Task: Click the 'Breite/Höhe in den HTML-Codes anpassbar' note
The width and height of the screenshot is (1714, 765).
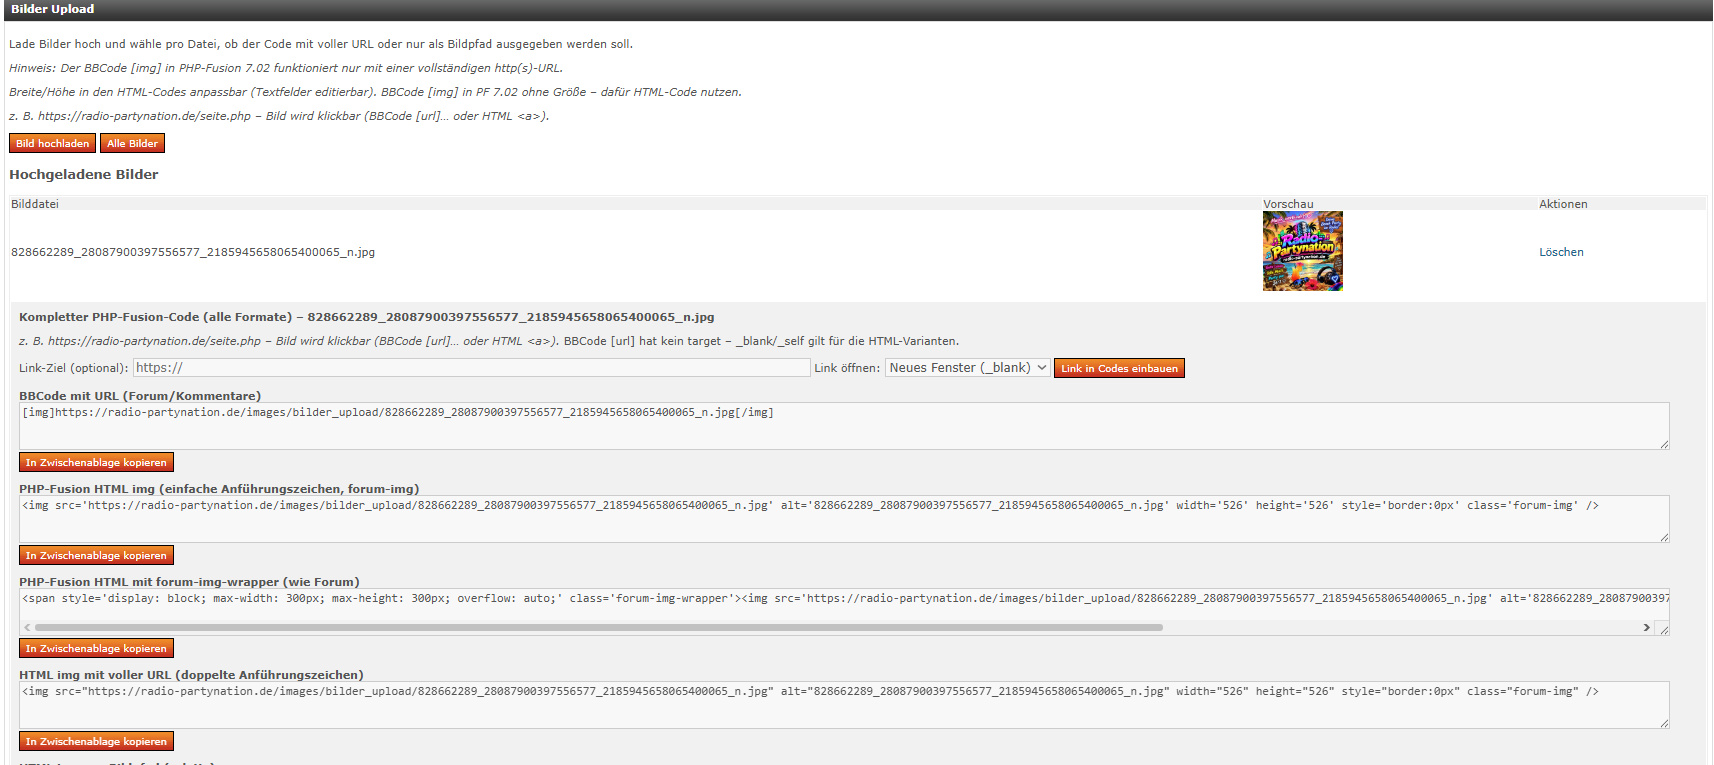Action: pyautogui.click(x=375, y=92)
